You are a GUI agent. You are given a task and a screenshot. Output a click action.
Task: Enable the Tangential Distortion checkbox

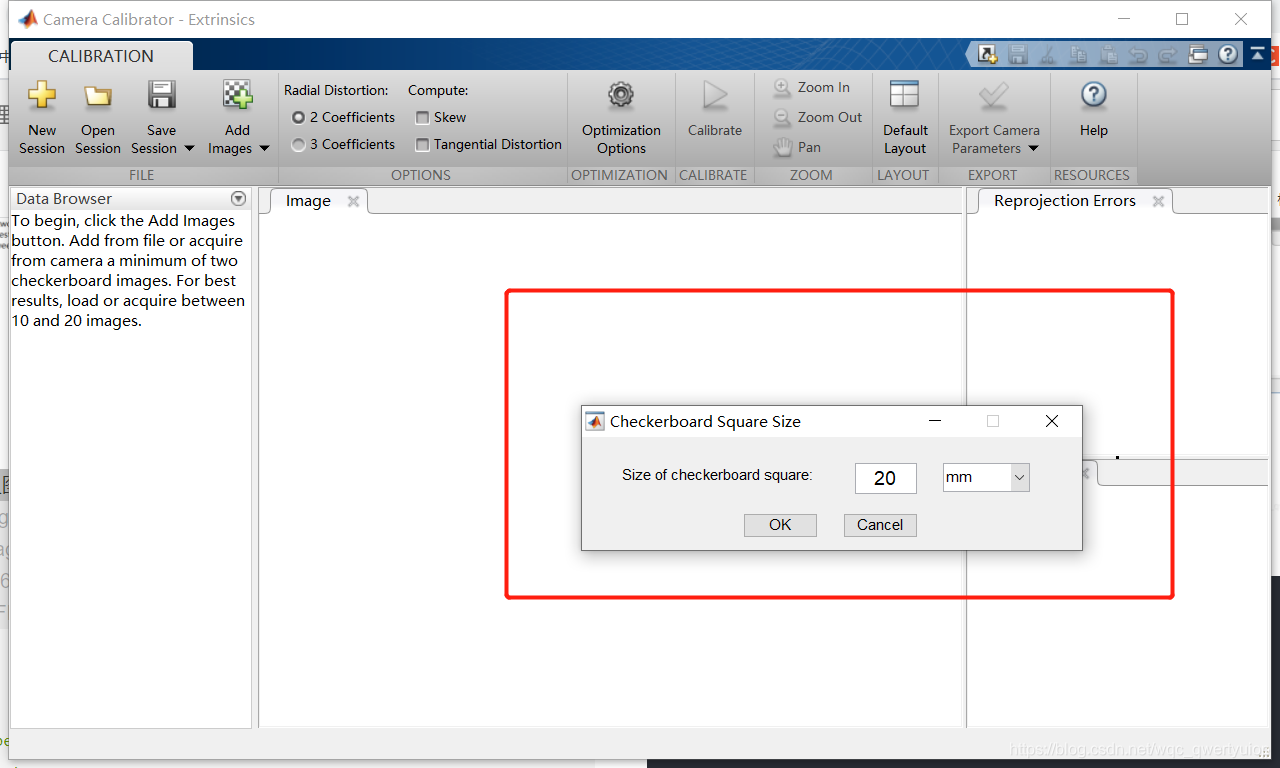click(422, 144)
